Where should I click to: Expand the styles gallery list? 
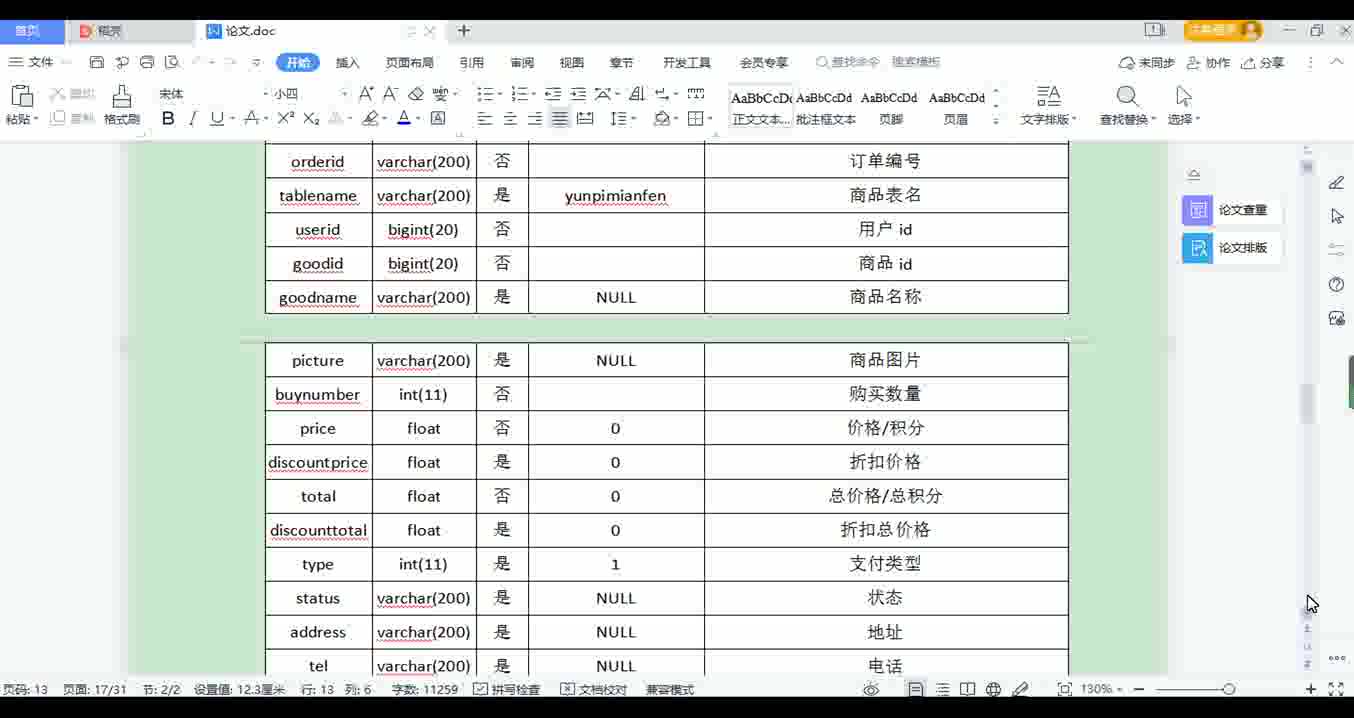tap(996, 120)
